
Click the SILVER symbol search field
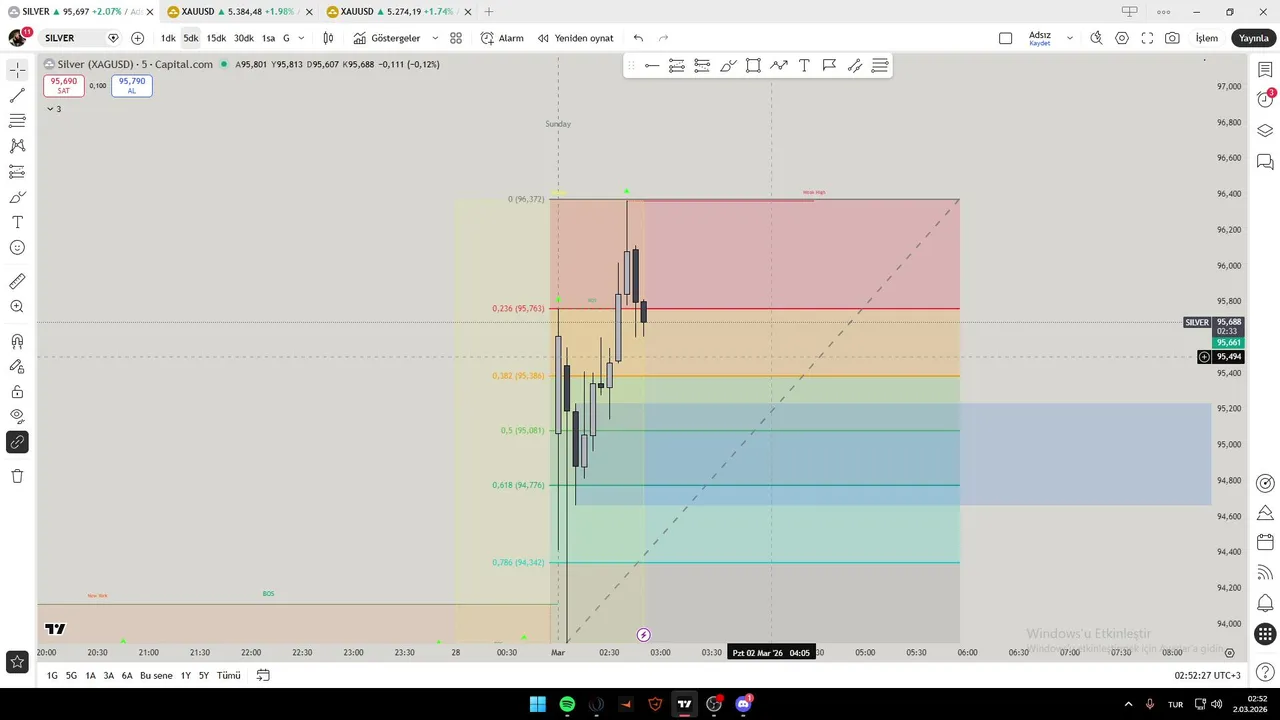80,38
